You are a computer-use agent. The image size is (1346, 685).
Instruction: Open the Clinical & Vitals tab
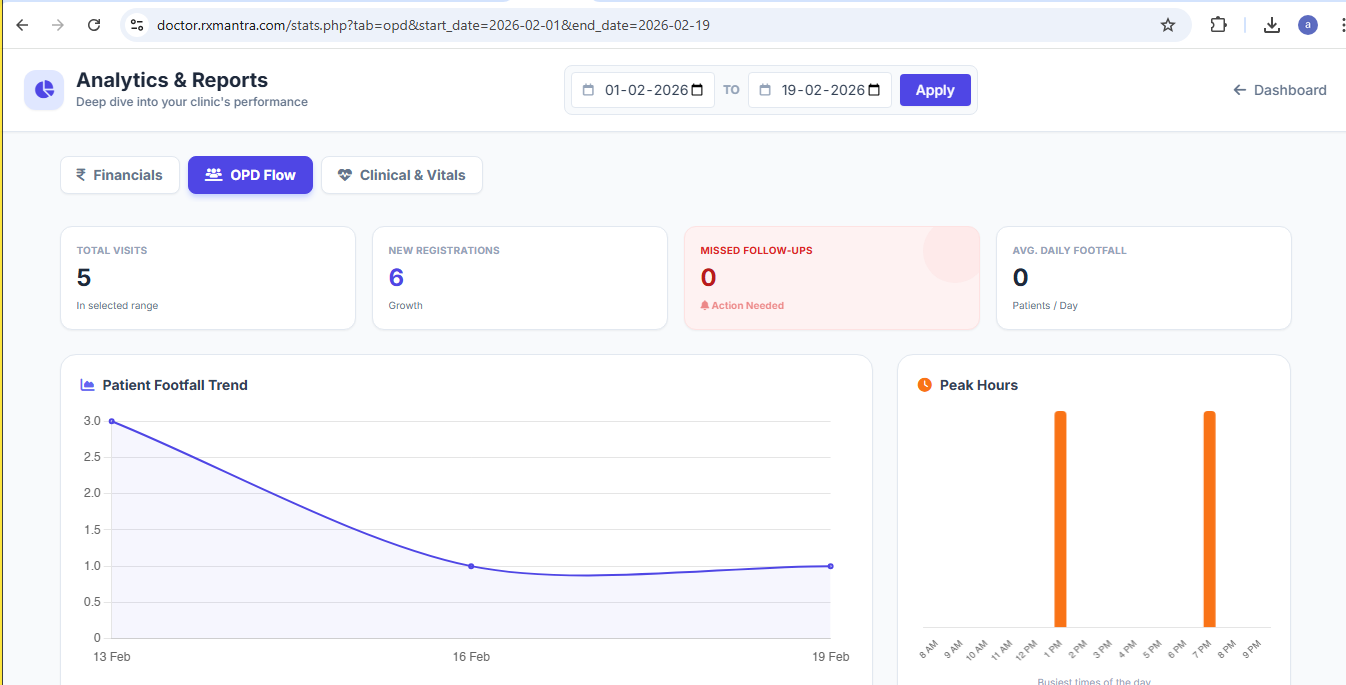[x=401, y=175]
